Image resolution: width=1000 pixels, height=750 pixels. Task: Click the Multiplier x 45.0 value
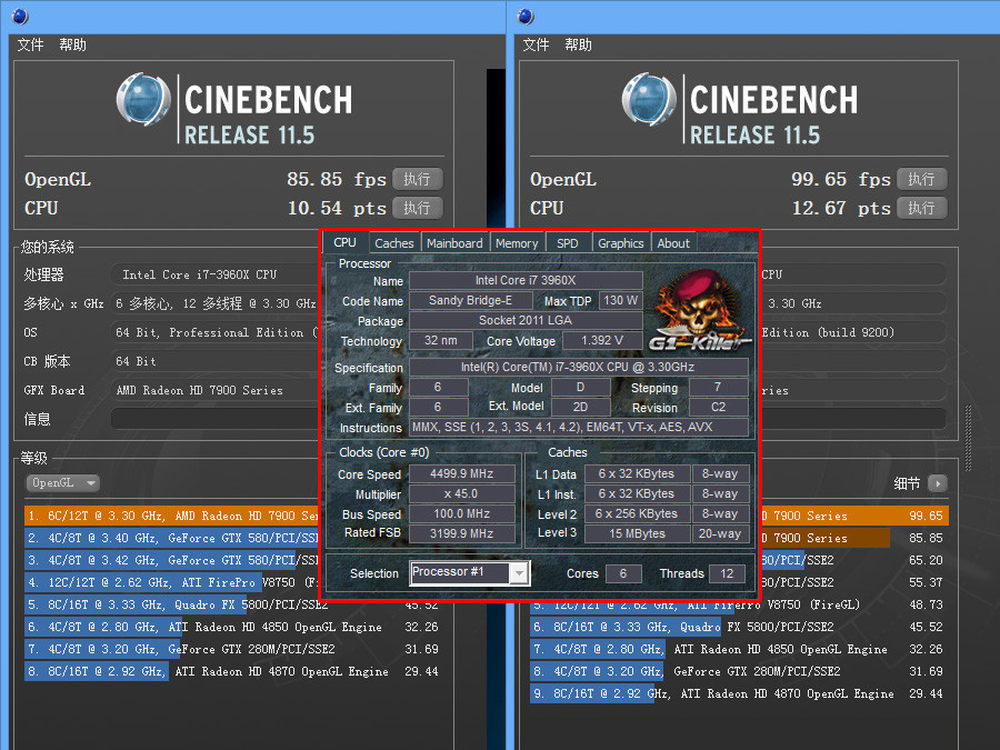(x=462, y=494)
